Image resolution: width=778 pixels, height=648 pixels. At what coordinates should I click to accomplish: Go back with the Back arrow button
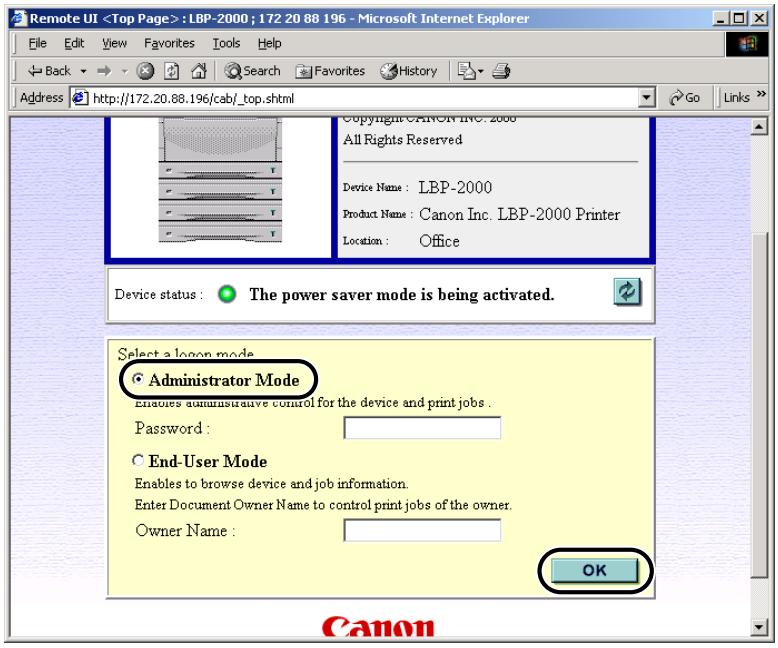(x=49, y=71)
